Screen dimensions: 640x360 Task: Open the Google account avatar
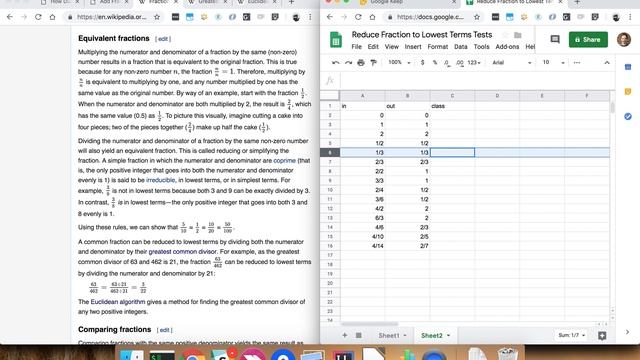click(x=624, y=40)
